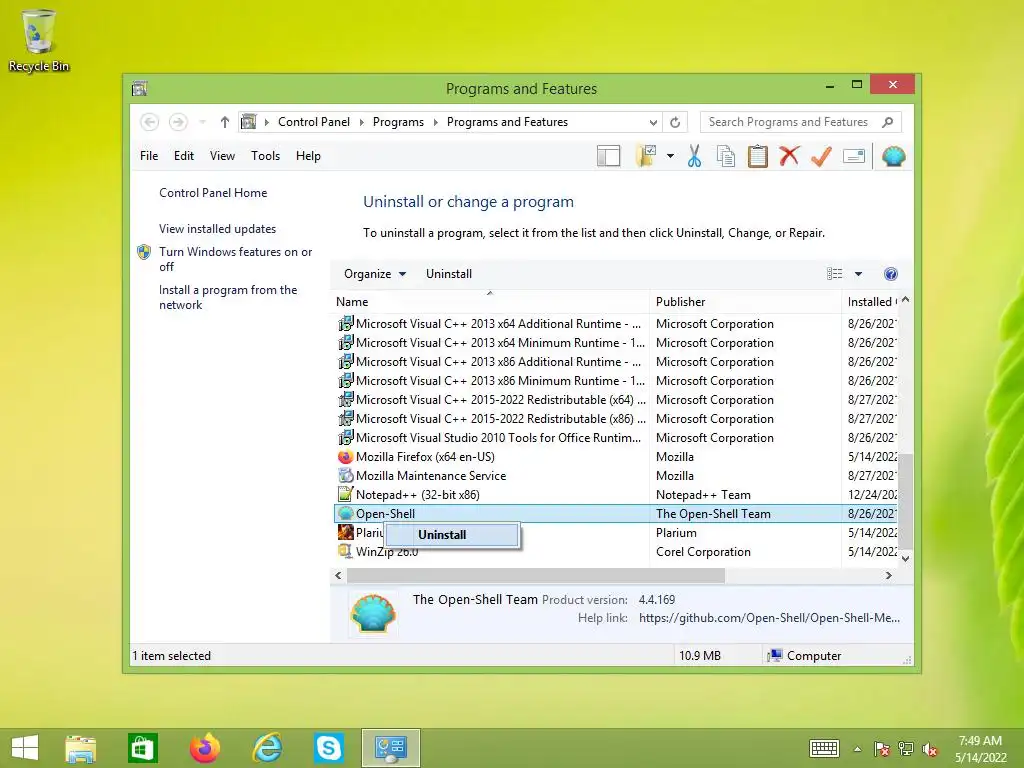Select Mozilla Maintenance Service row
This screenshot has width=1024, height=768.
click(x=616, y=476)
